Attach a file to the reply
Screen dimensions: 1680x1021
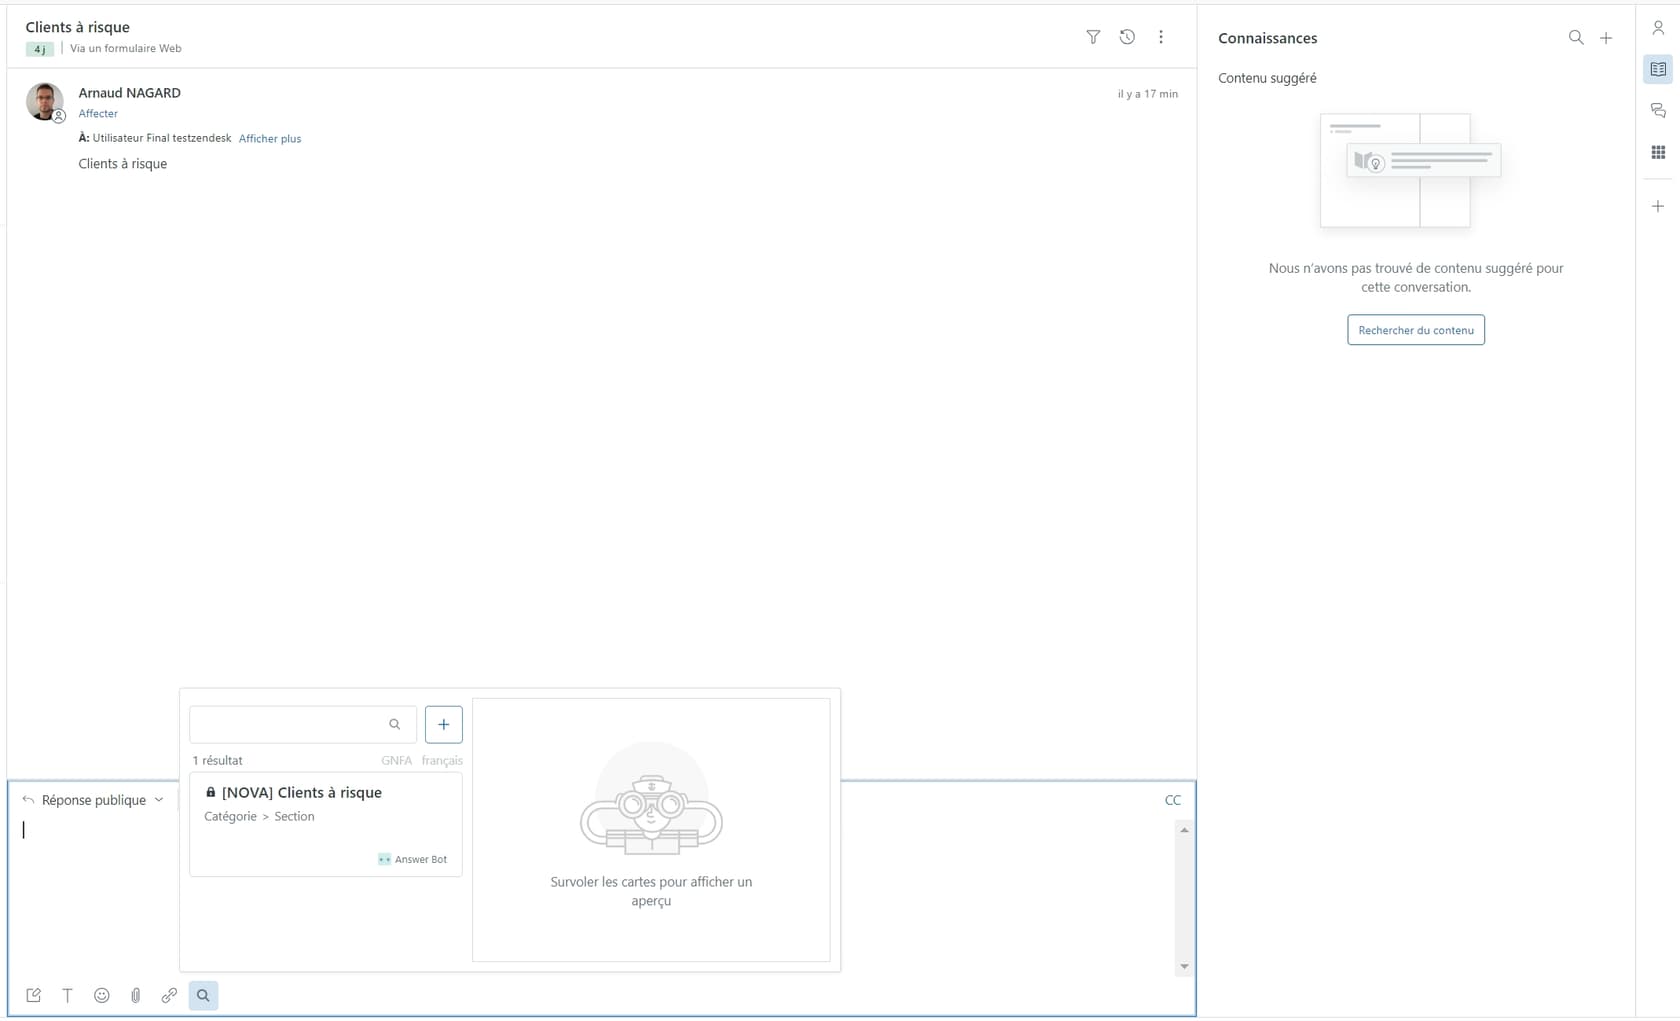tap(135, 995)
